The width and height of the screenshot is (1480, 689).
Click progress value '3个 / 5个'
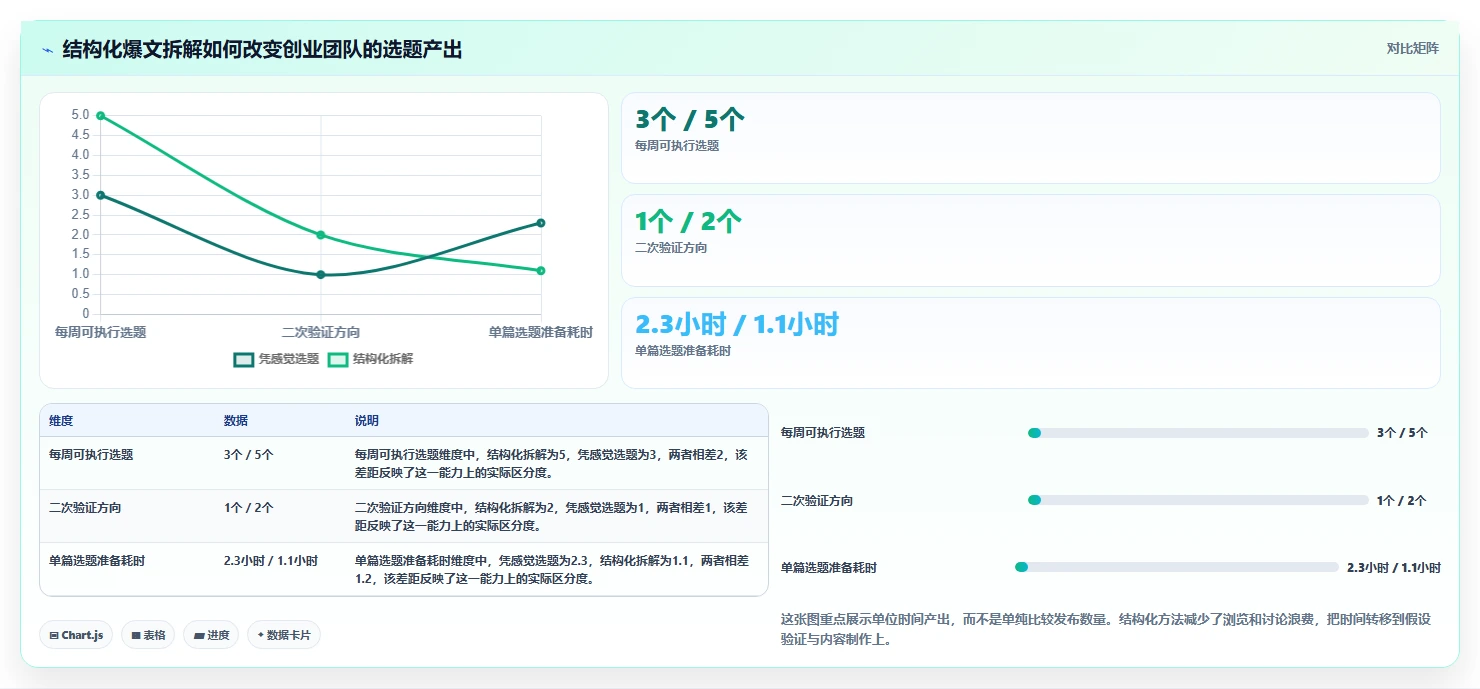point(1402,433)
